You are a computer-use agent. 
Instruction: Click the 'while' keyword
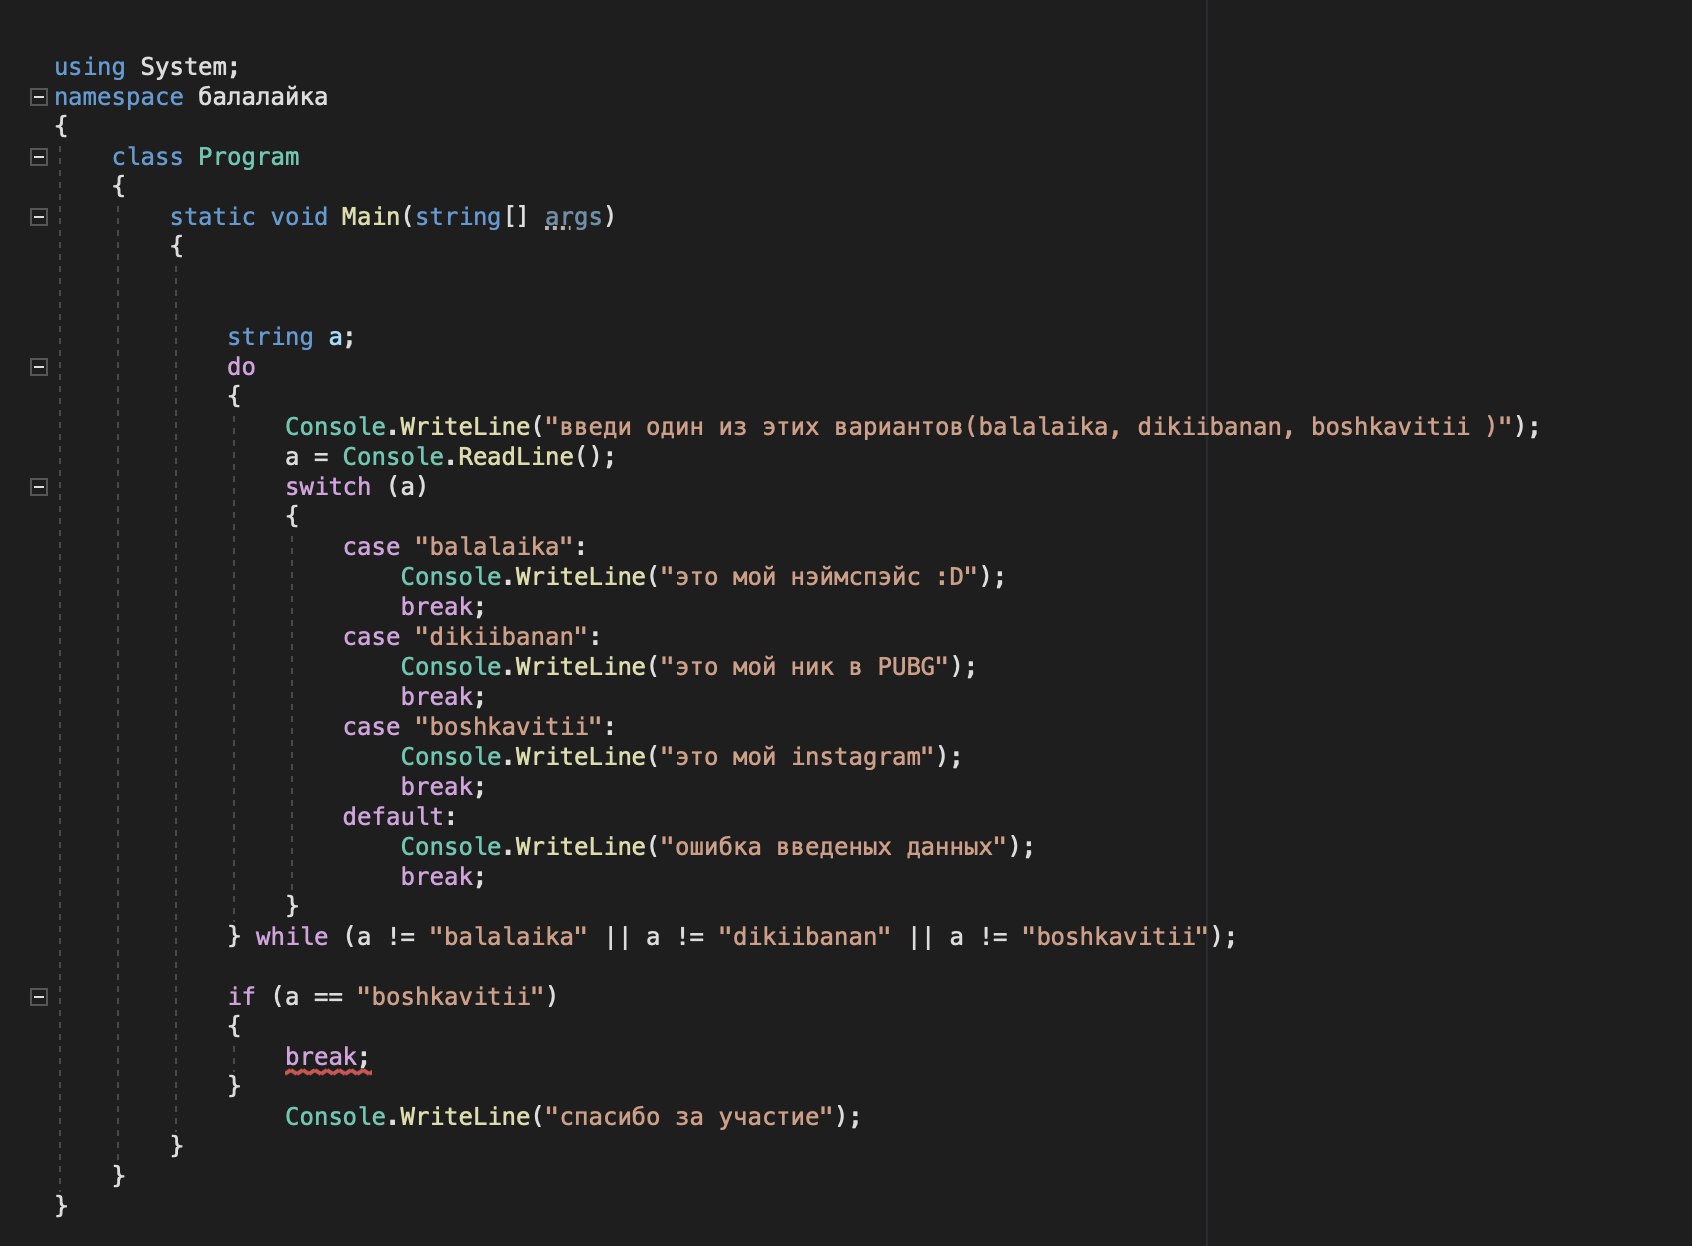(292, 937)
